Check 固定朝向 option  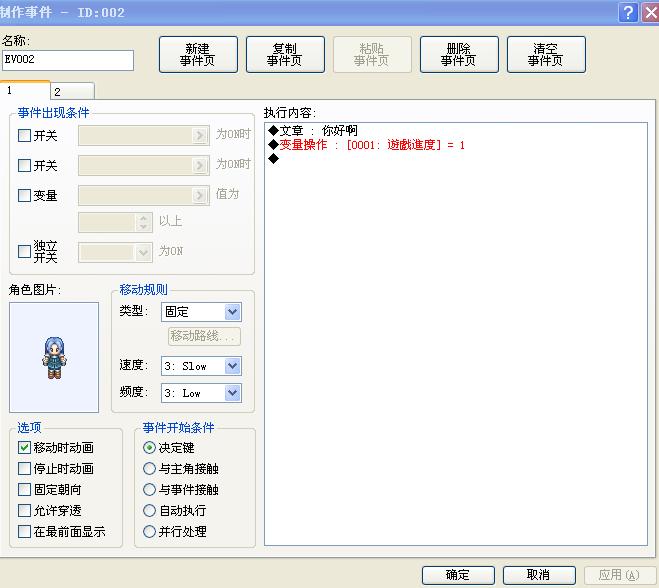(24, 490)
